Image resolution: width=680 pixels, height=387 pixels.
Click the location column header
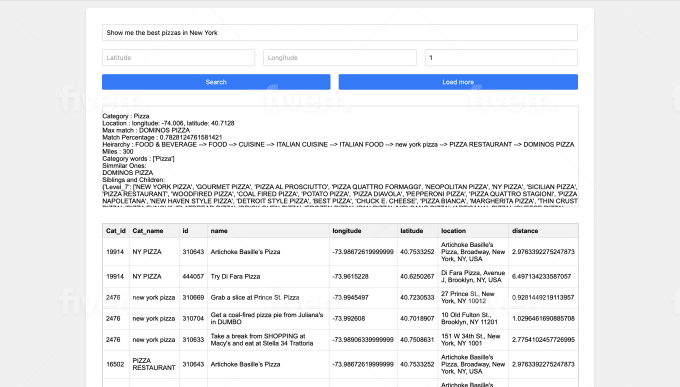tap(473, 231)
